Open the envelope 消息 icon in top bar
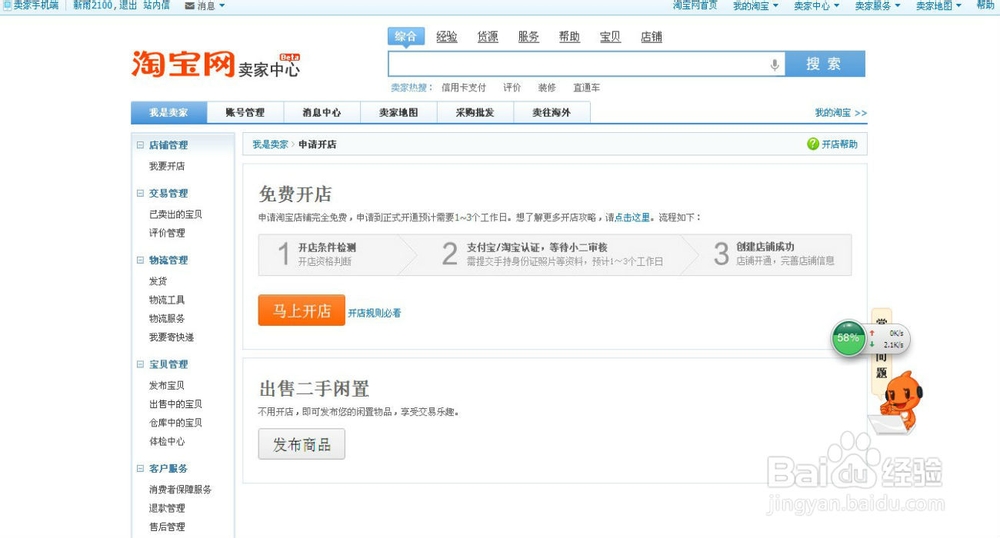The width and height of the screenshot is (1000, 538). click(x=189, y=6)
